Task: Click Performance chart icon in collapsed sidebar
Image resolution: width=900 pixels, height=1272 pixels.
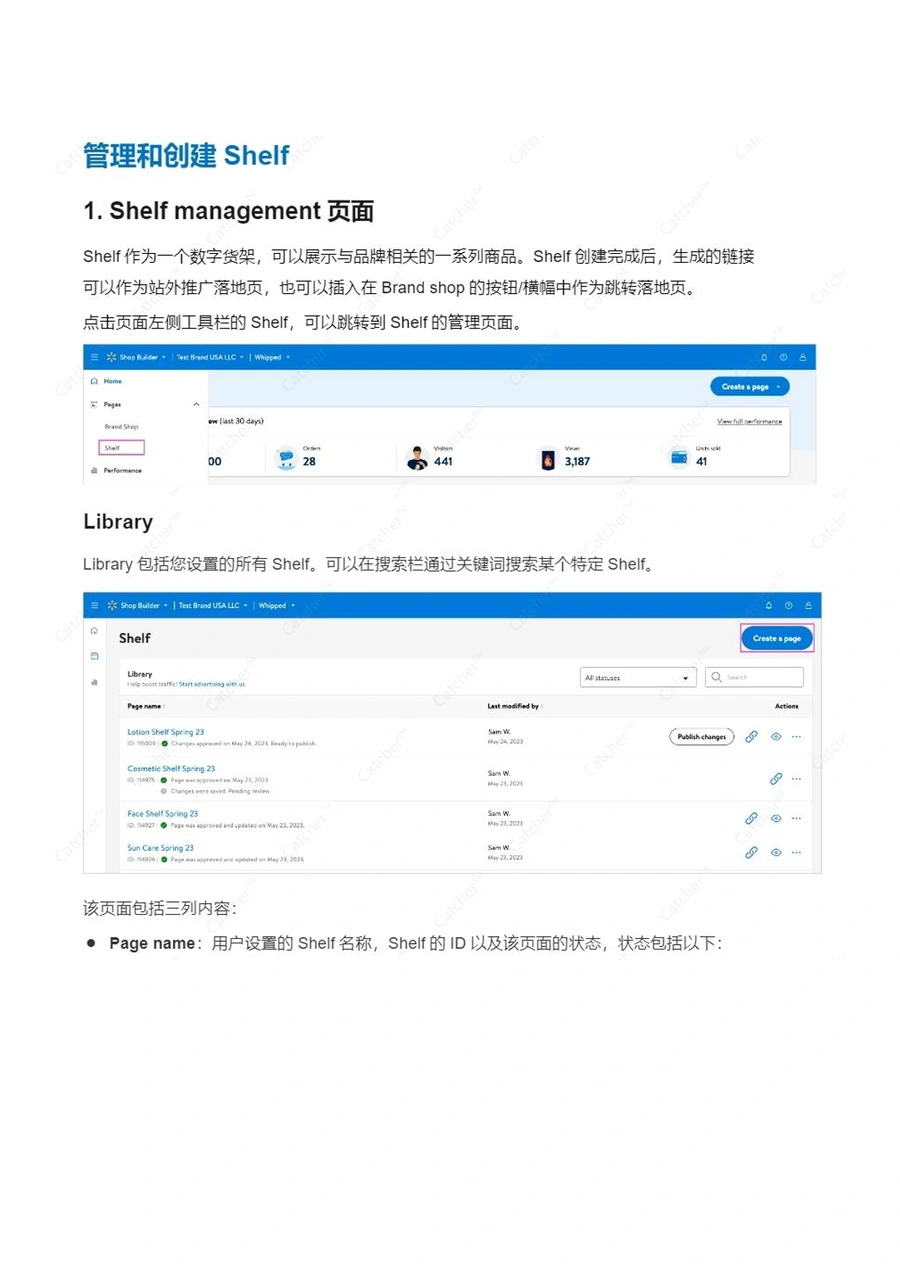Action: click(95, 682)
